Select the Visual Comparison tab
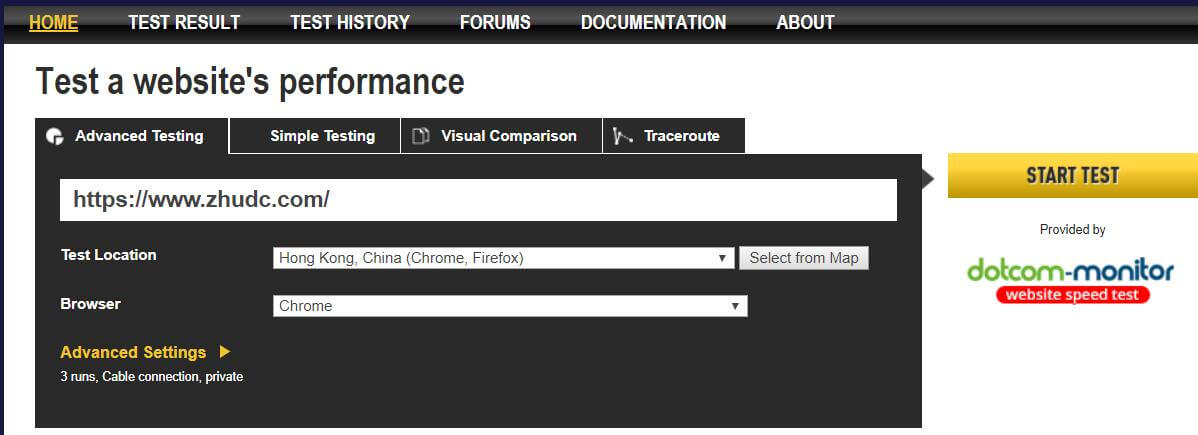The height and width of the screenshot is (435, 1198). click(x=508, y=136)
